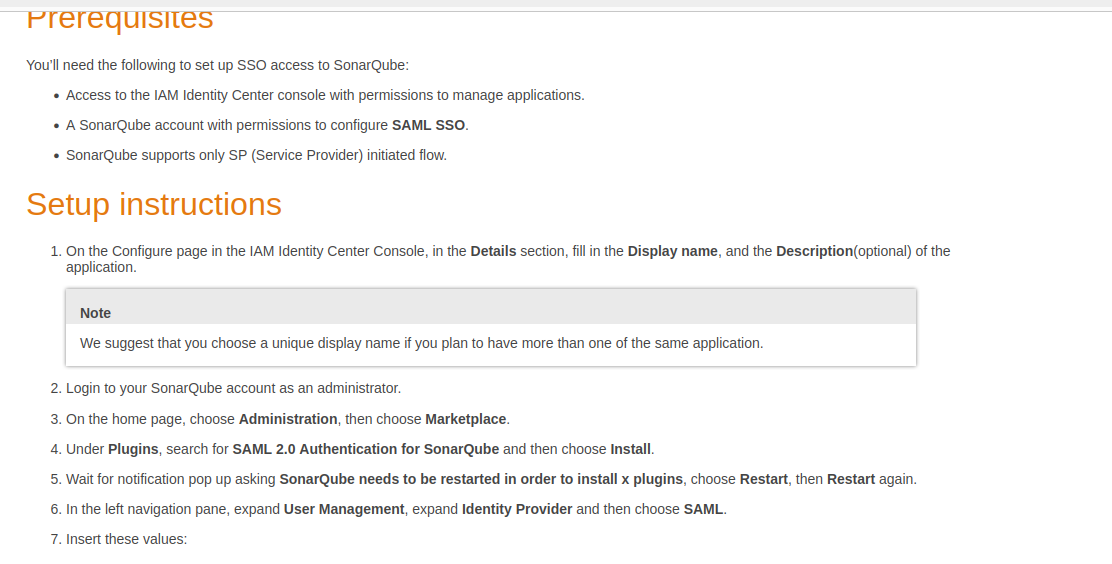Click the bold User Management text
1112x564 pixels.
(x=344, y=509)
